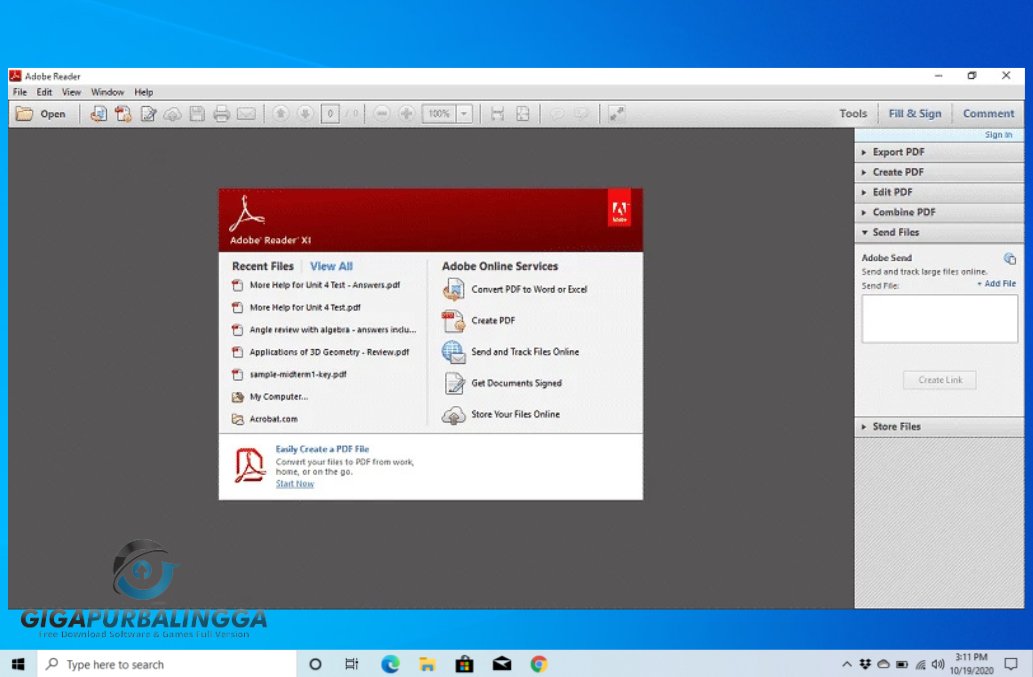This screenshot has height=677, width=1033.
Task: Open Microsoft Edge from the taskbar
Action: coord(389,663)
